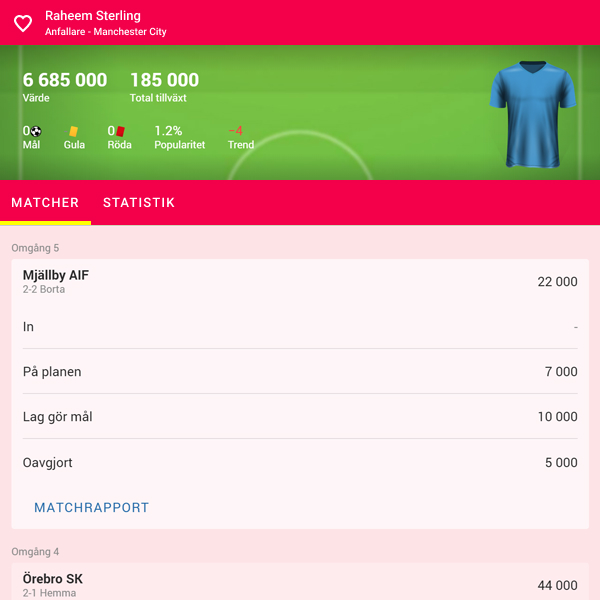
Task: Select the Oavgjort row
Action: (x=300, y=462)
